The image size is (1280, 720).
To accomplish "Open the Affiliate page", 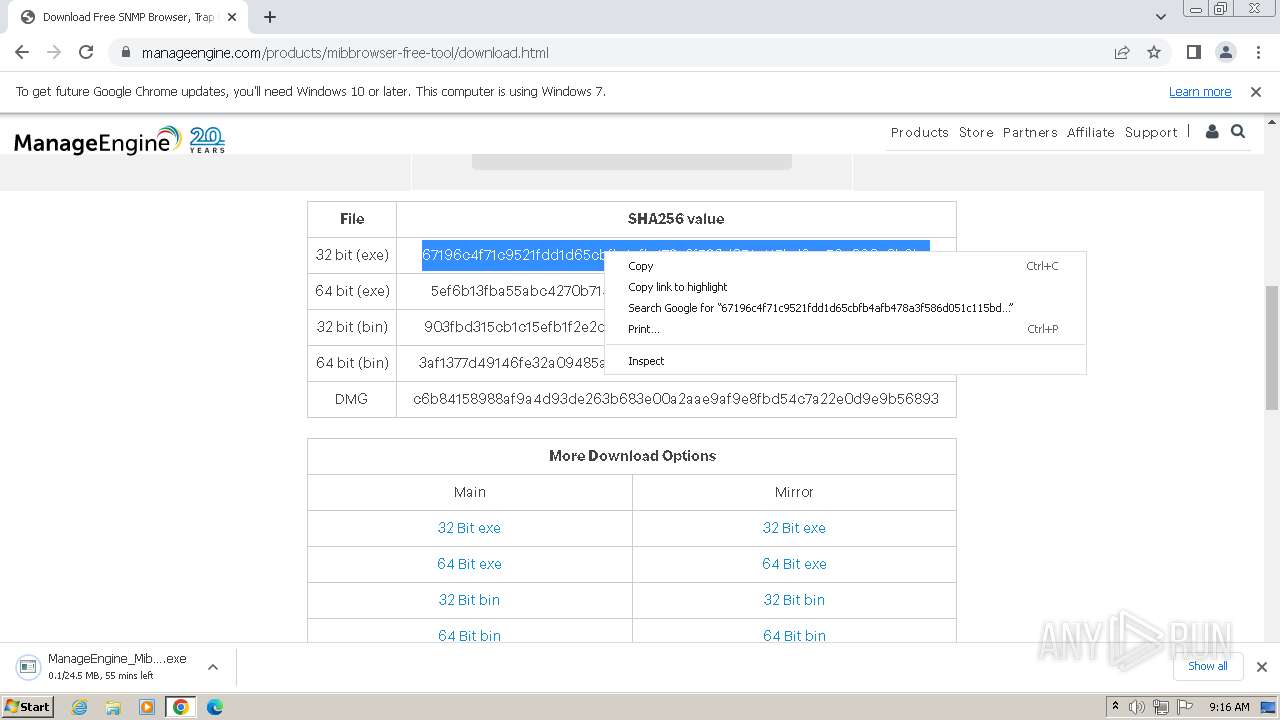I will [x=1091, y=132].
